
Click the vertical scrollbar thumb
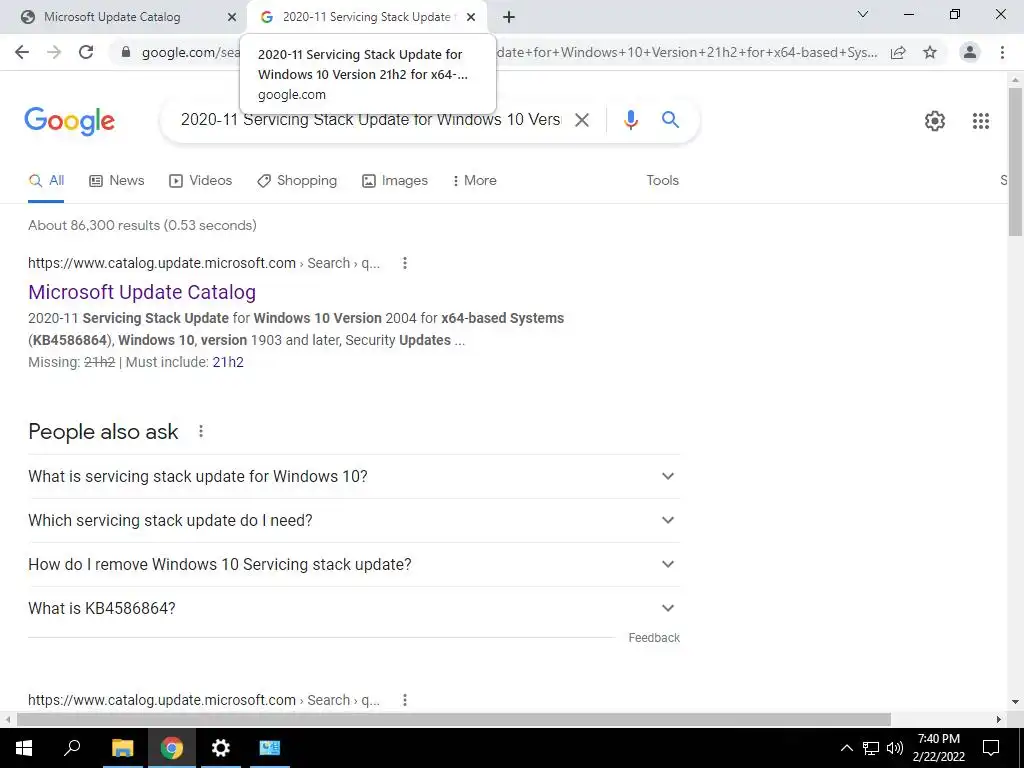[x=1015, y=161]
